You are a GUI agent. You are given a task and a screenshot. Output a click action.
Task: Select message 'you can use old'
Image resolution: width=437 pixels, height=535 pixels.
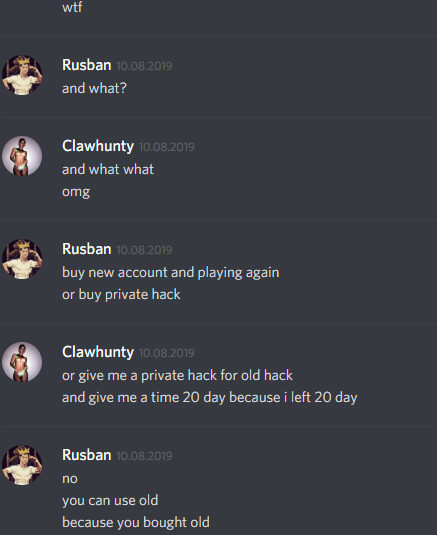pos(110,501)
